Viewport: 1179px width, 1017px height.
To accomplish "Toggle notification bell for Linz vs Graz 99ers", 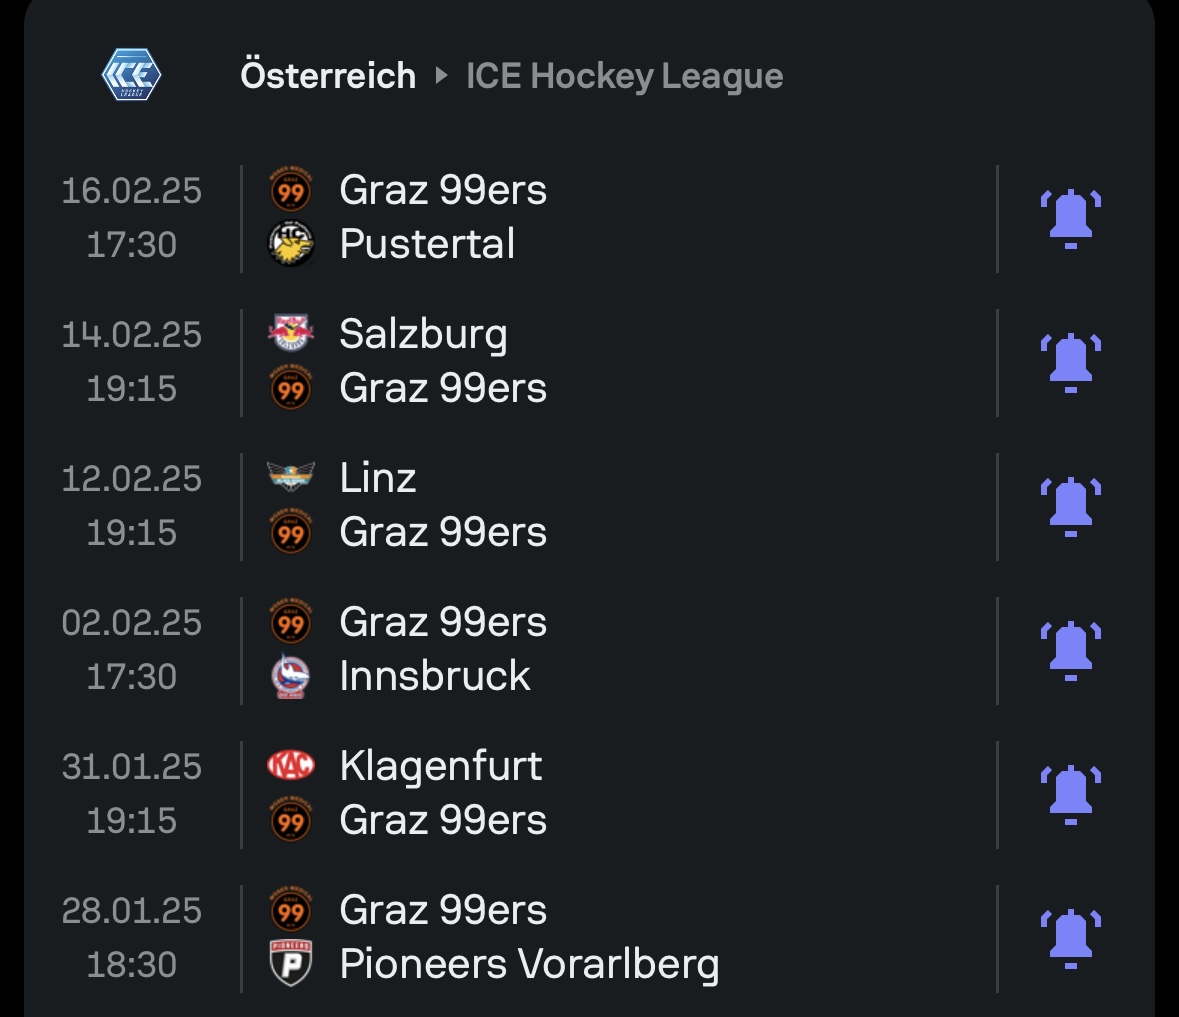I will point(1070,506).
